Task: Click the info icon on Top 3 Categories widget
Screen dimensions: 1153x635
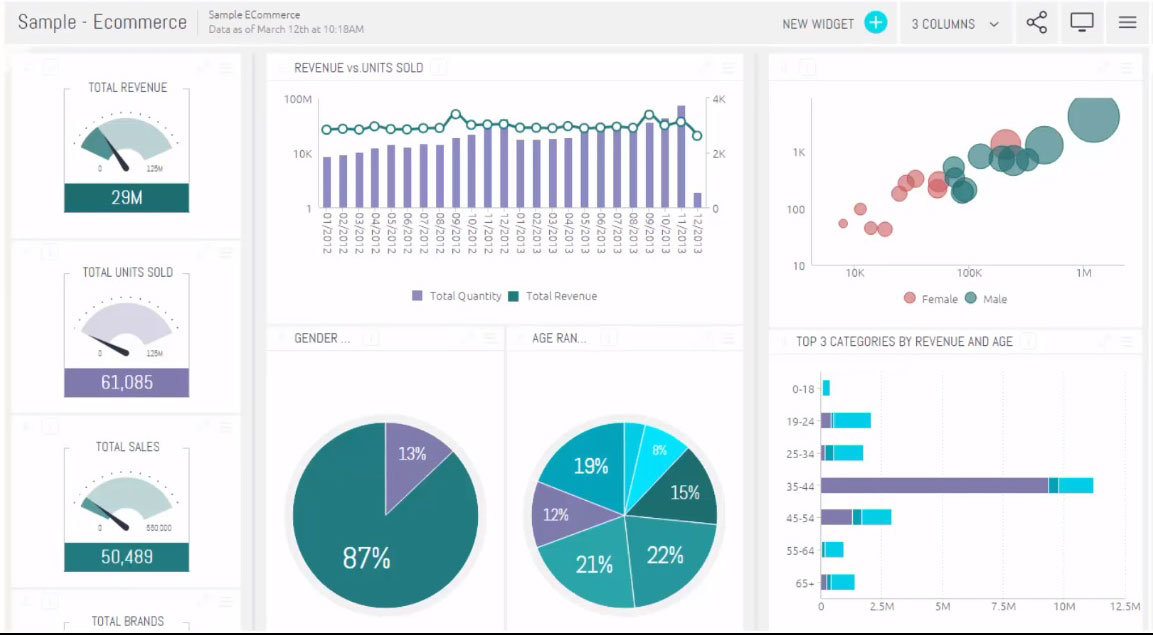Action: pyautogui.click(x=1028, y=341)
